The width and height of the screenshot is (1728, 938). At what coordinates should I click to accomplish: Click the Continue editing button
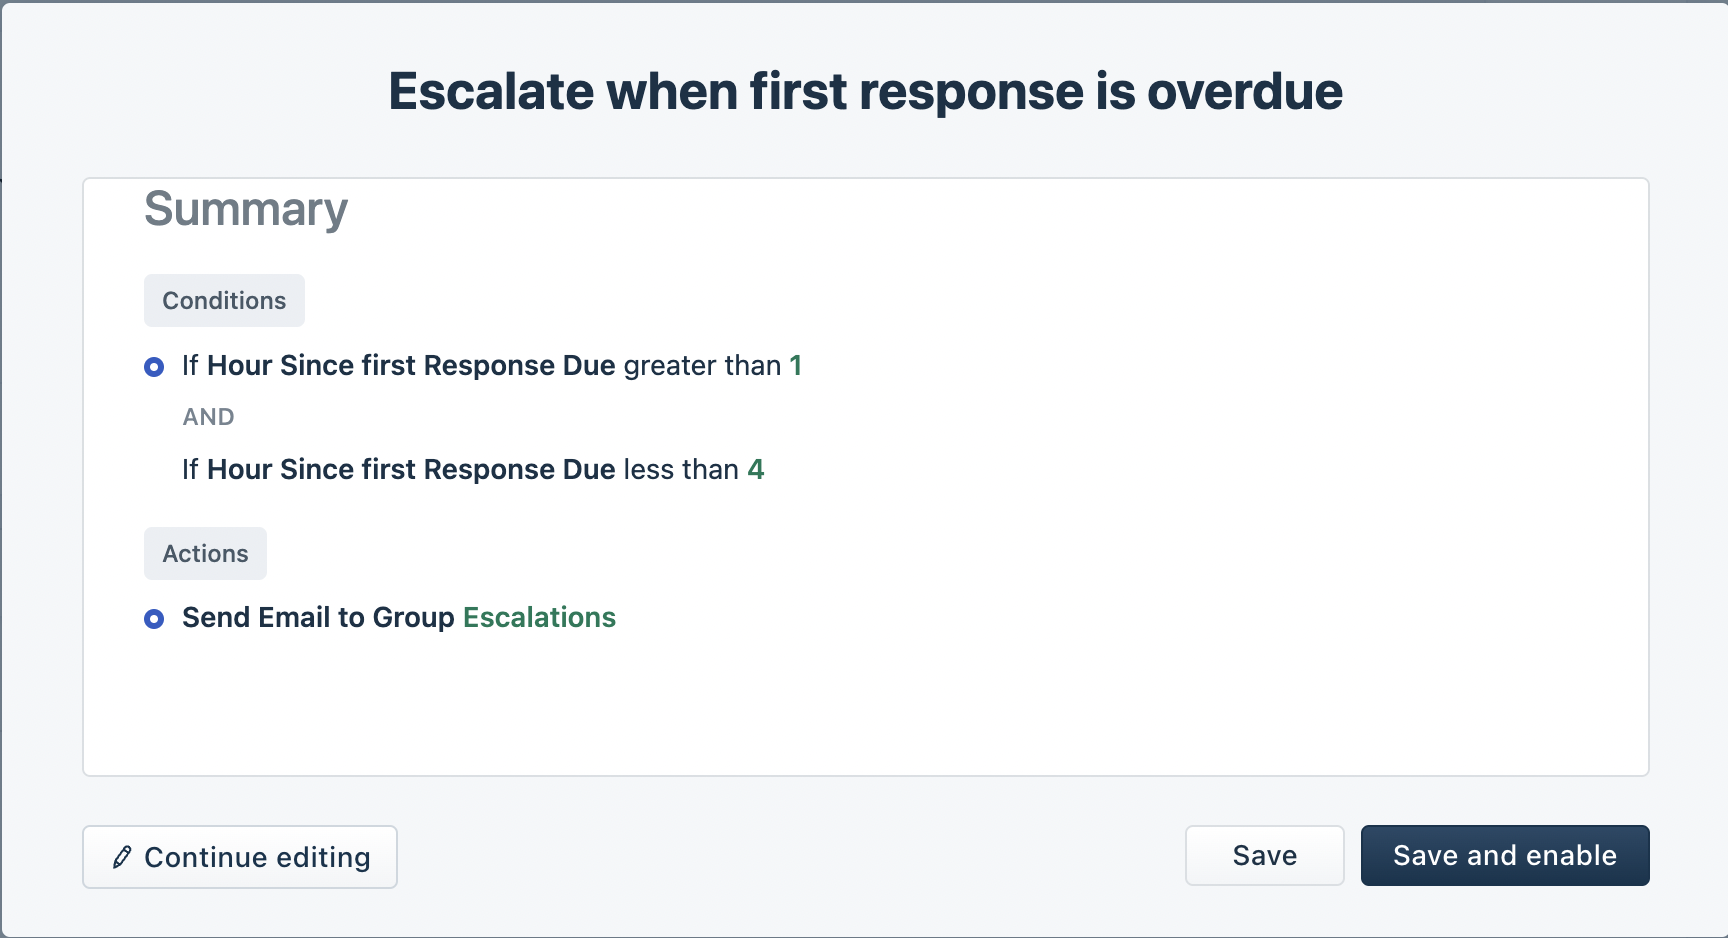tap(239, 857)
